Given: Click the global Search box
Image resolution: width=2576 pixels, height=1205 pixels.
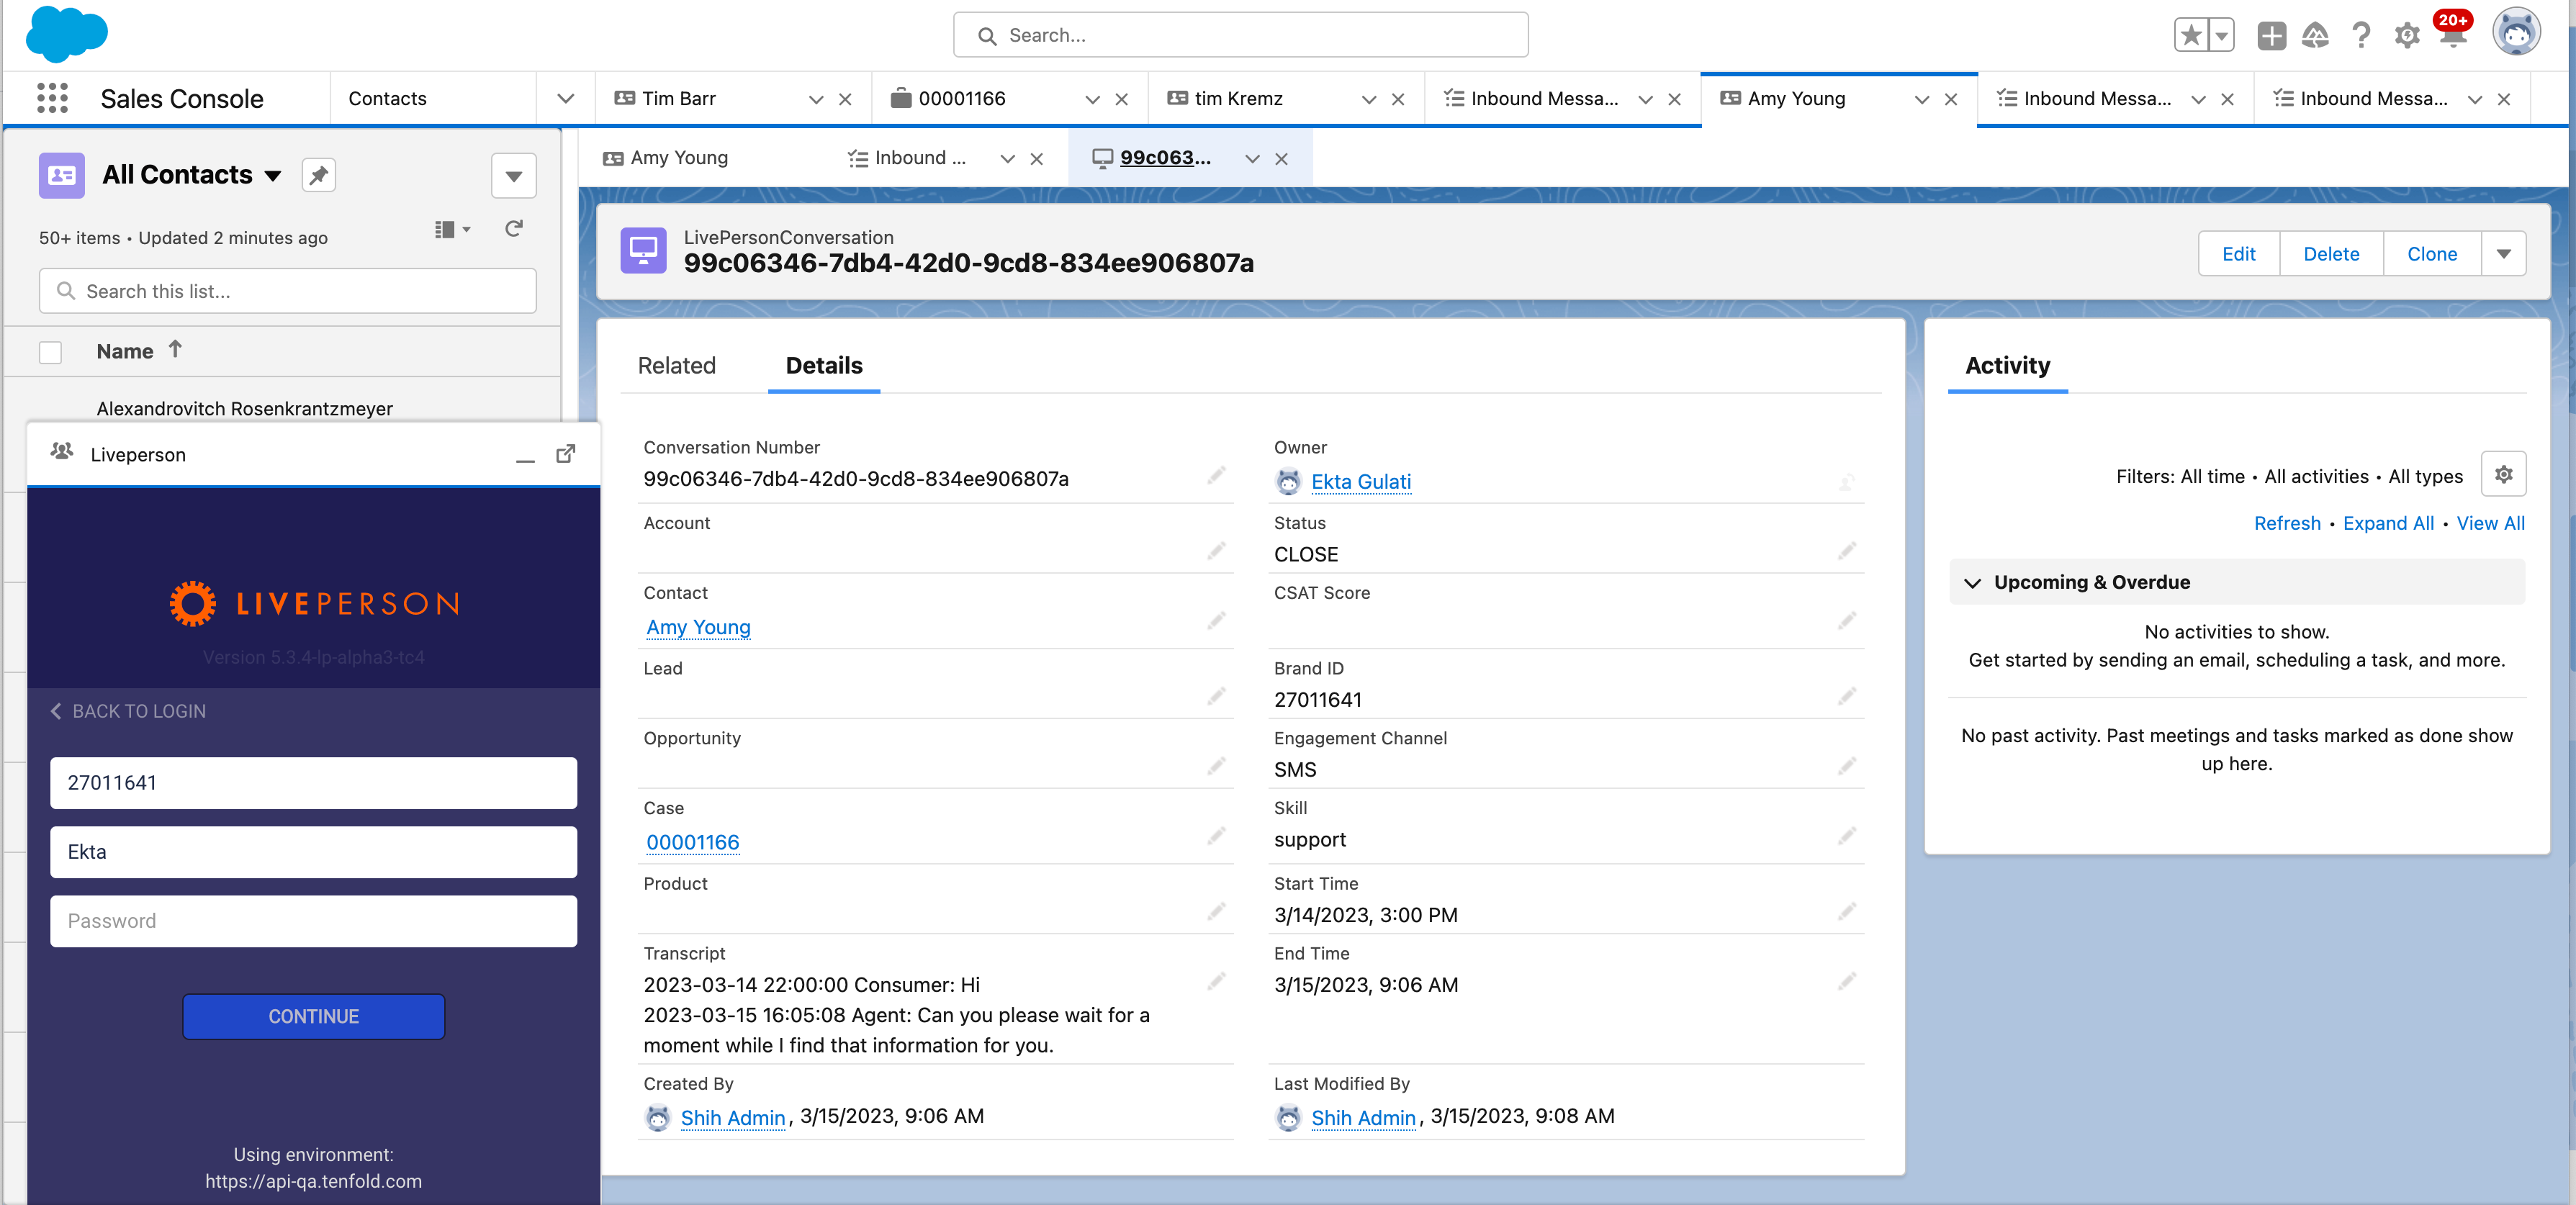Looking at the screenshot, I should 1240,35.
